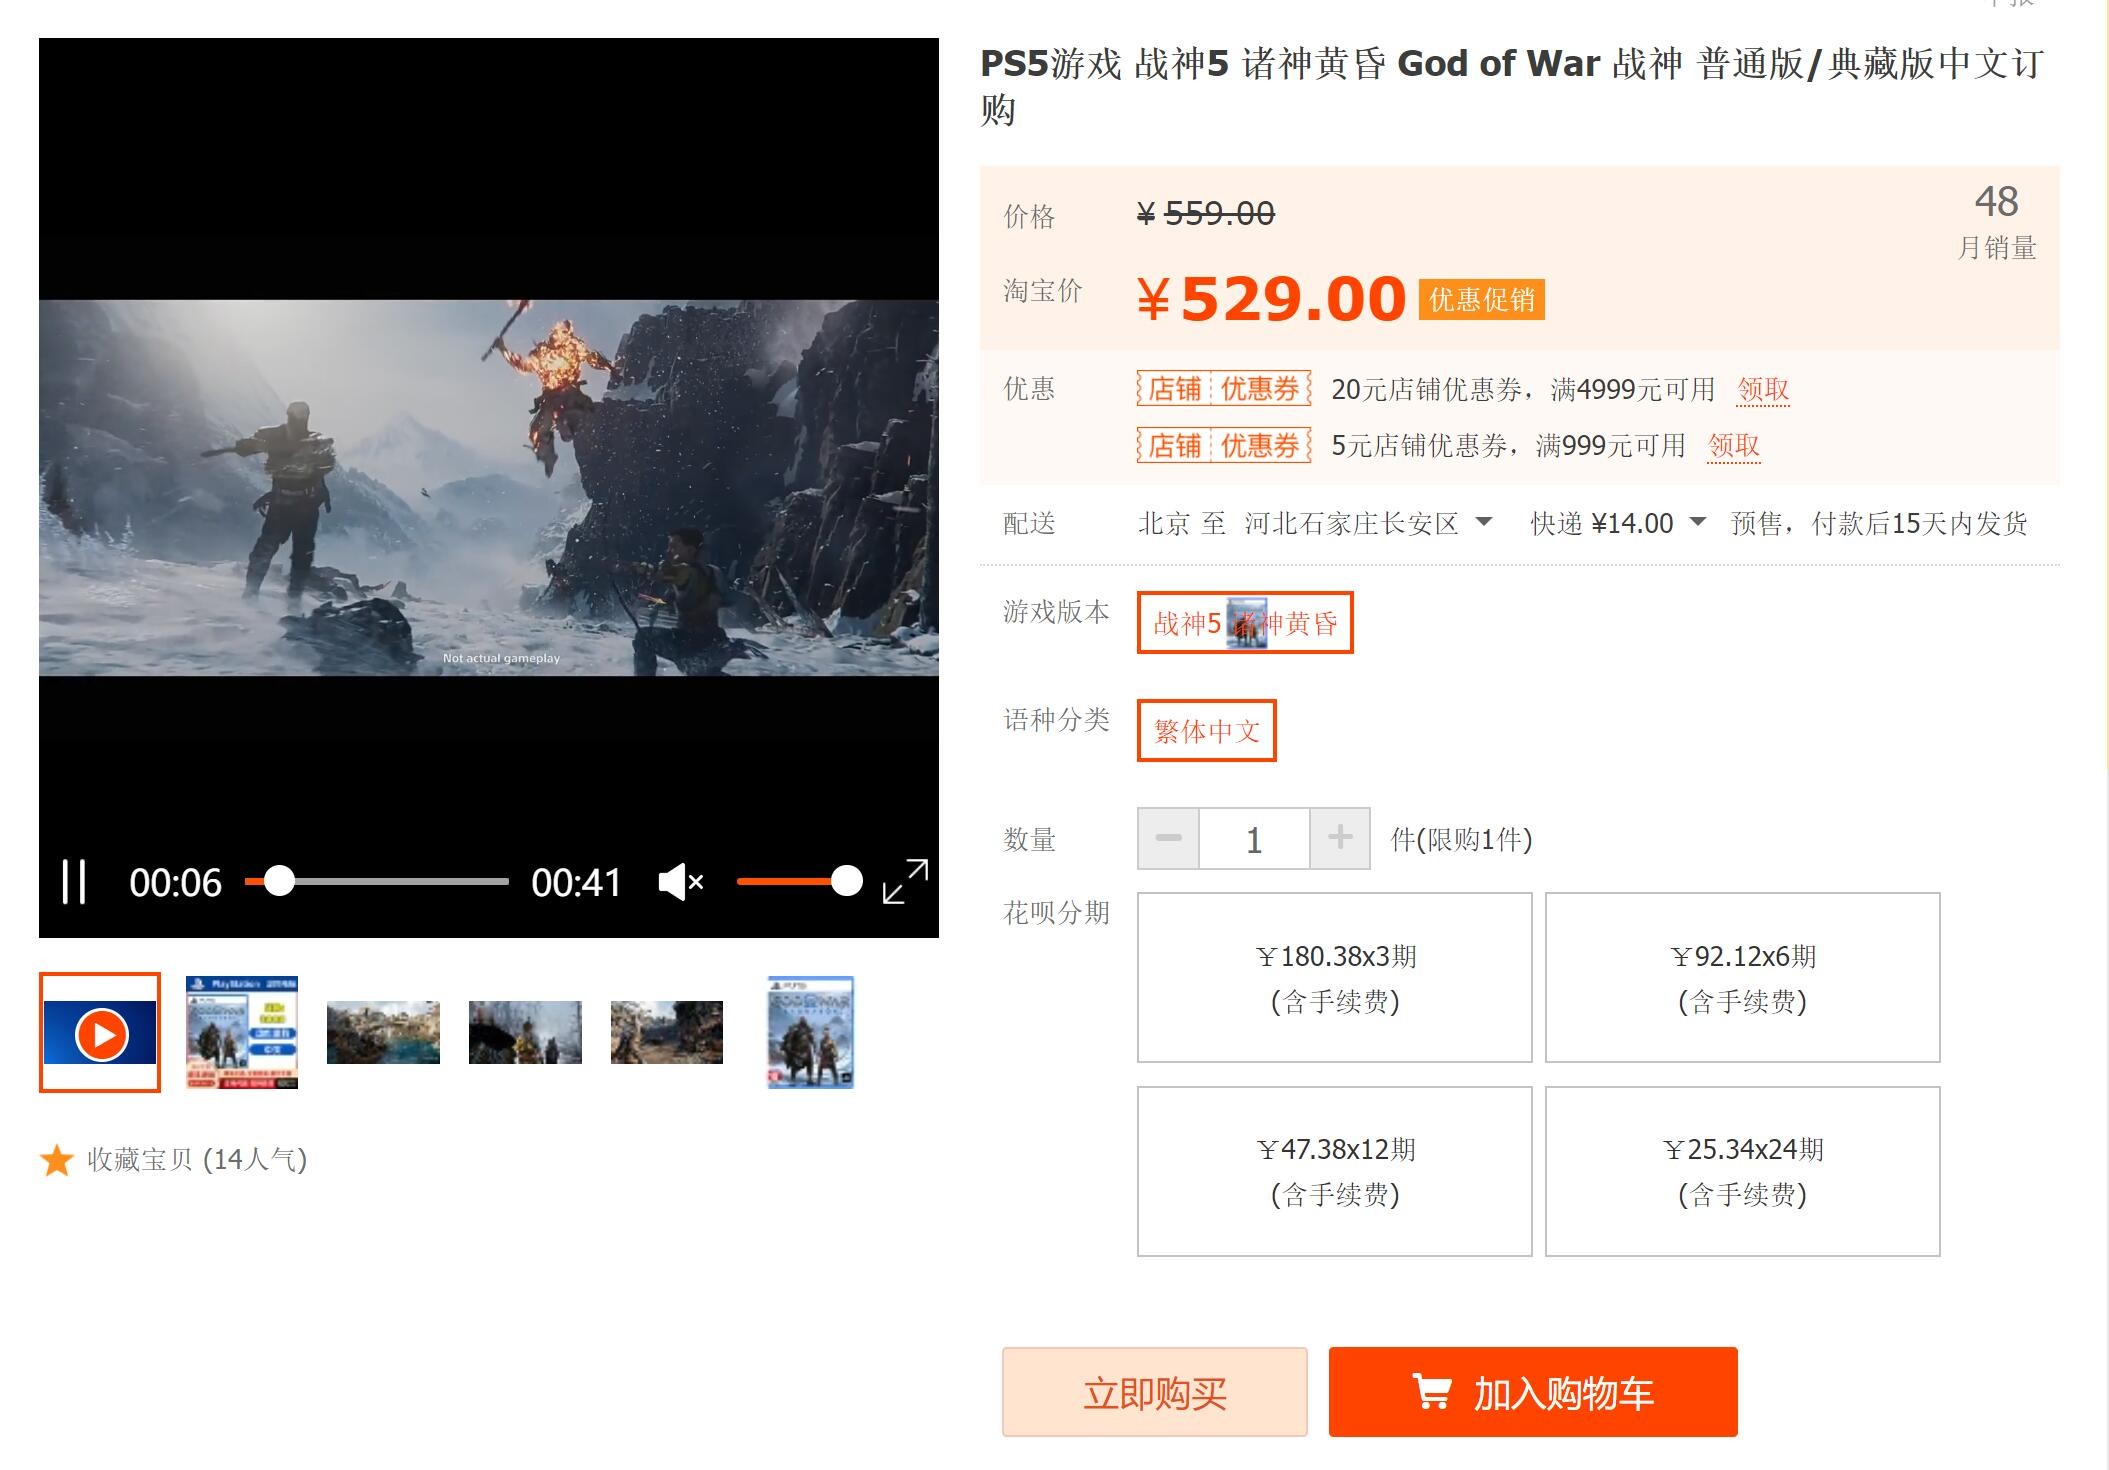This screenshot has height=1470, width=2109.
Task: Choose 12-period installment ¥47.38x12期
Action: click(x=1335, y=1171)
